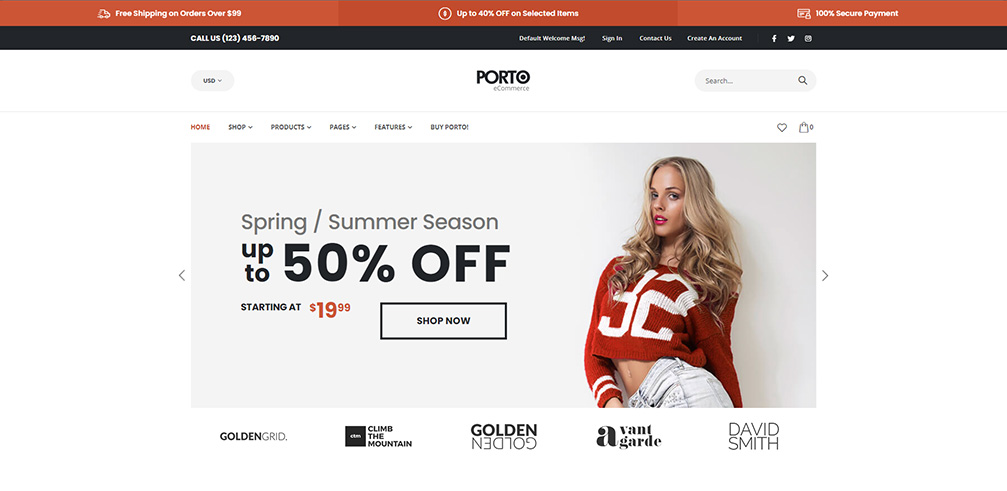Open the Buy Porto! menu item
1007x491 pixels.
point(450,127)
